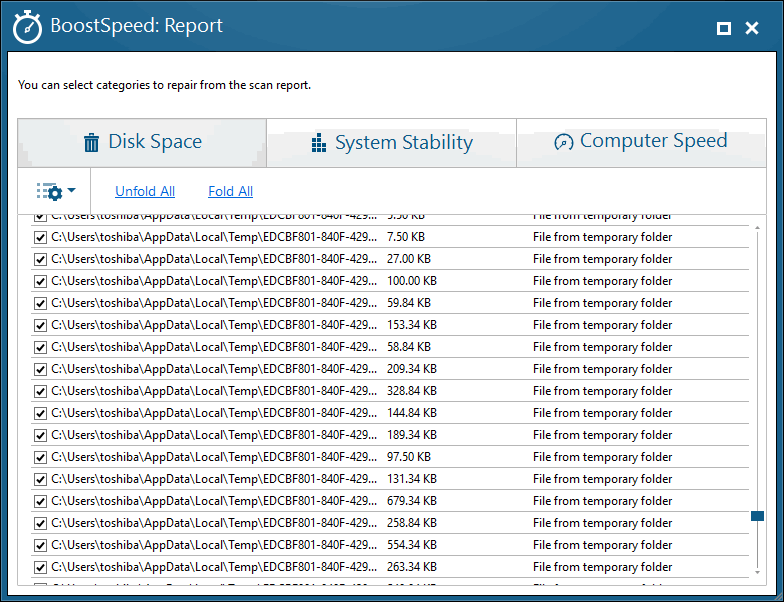Expand the settings dropdown arrow beside gear
The height and width of the screenshot is (602, 784).
[x=72, y=190]
